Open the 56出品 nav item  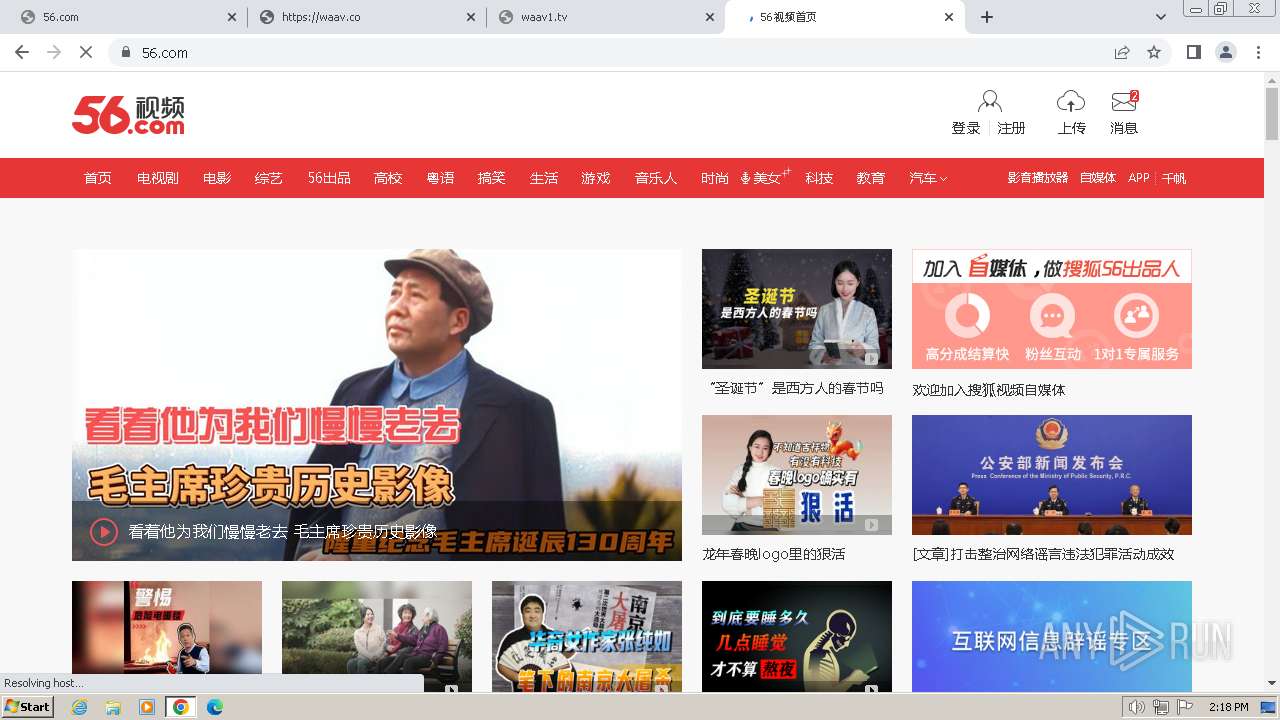[x=329, y=178]
